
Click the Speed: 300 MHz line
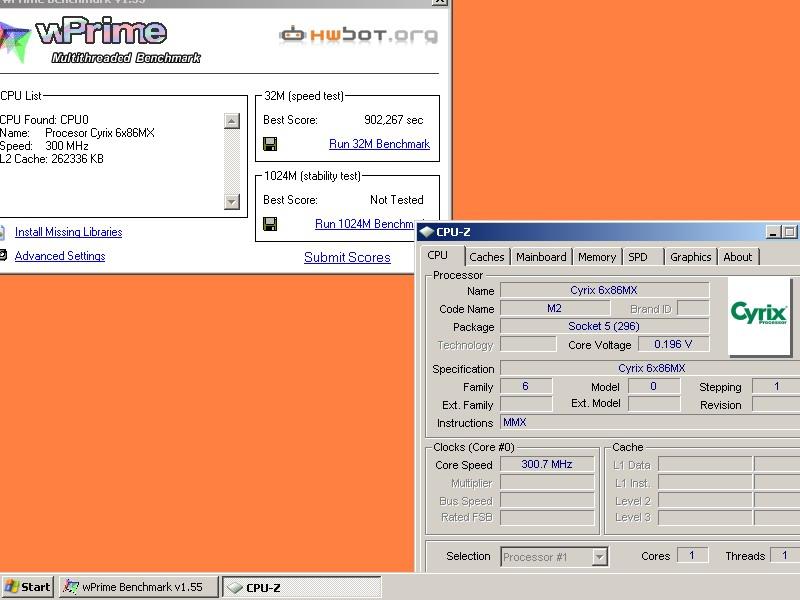click(x=44, y=146)
